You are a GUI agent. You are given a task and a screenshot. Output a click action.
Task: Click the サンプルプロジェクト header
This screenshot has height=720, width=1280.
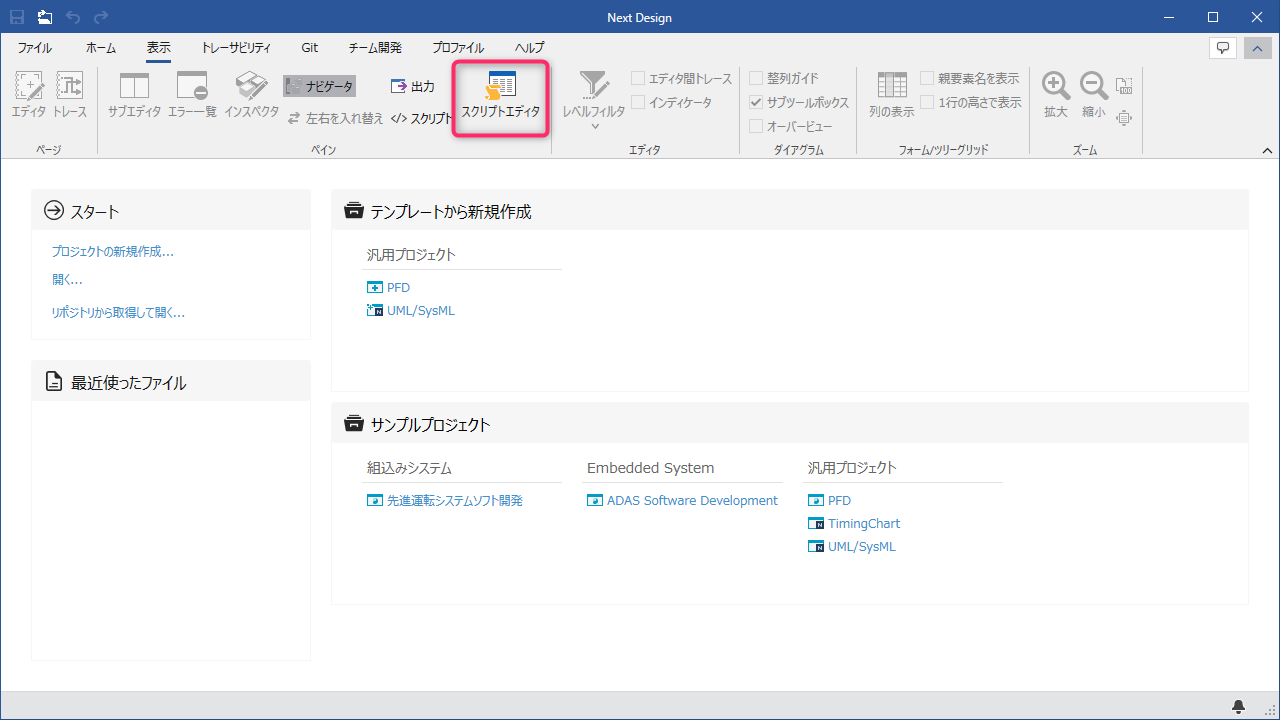(790, 423)
